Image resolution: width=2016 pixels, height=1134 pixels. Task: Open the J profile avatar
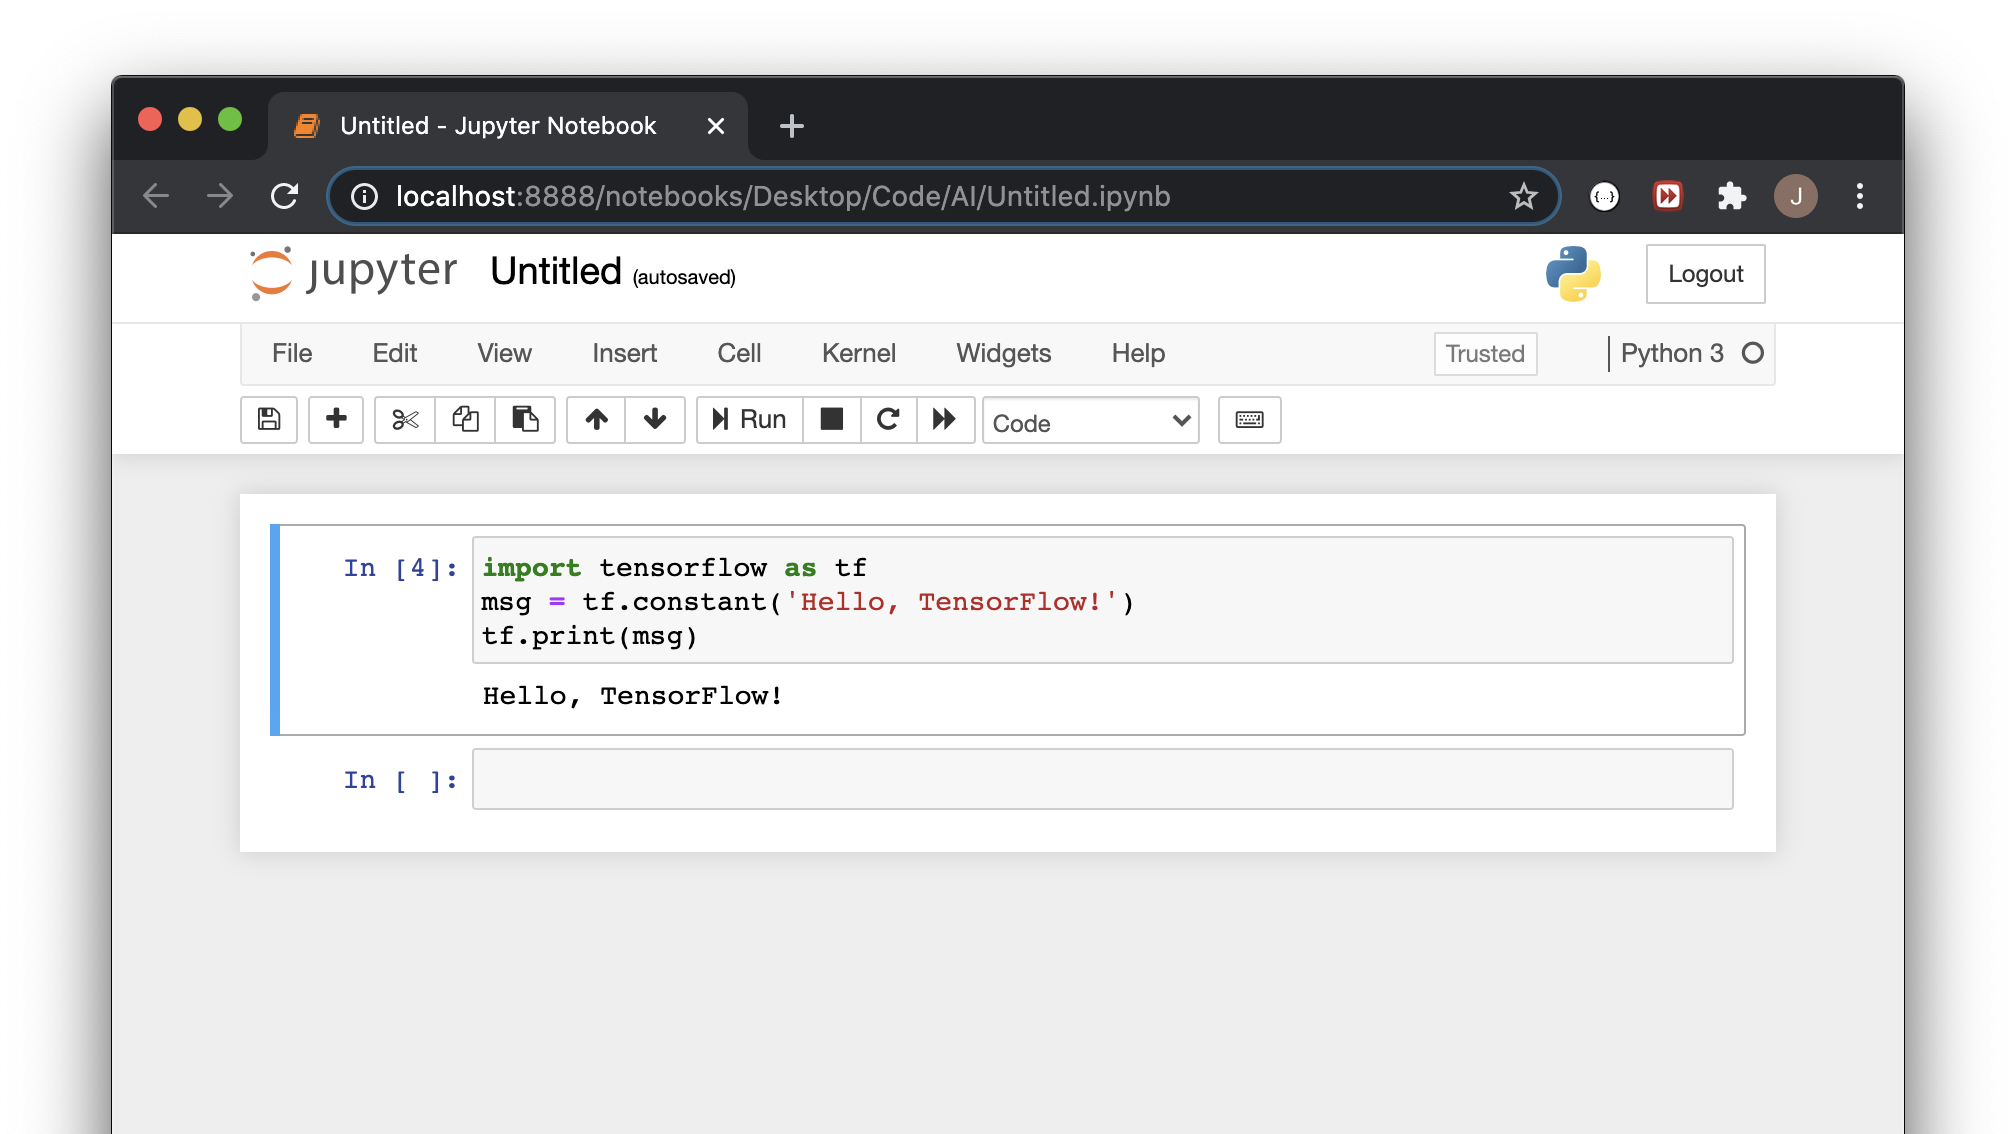(1796, 196)
